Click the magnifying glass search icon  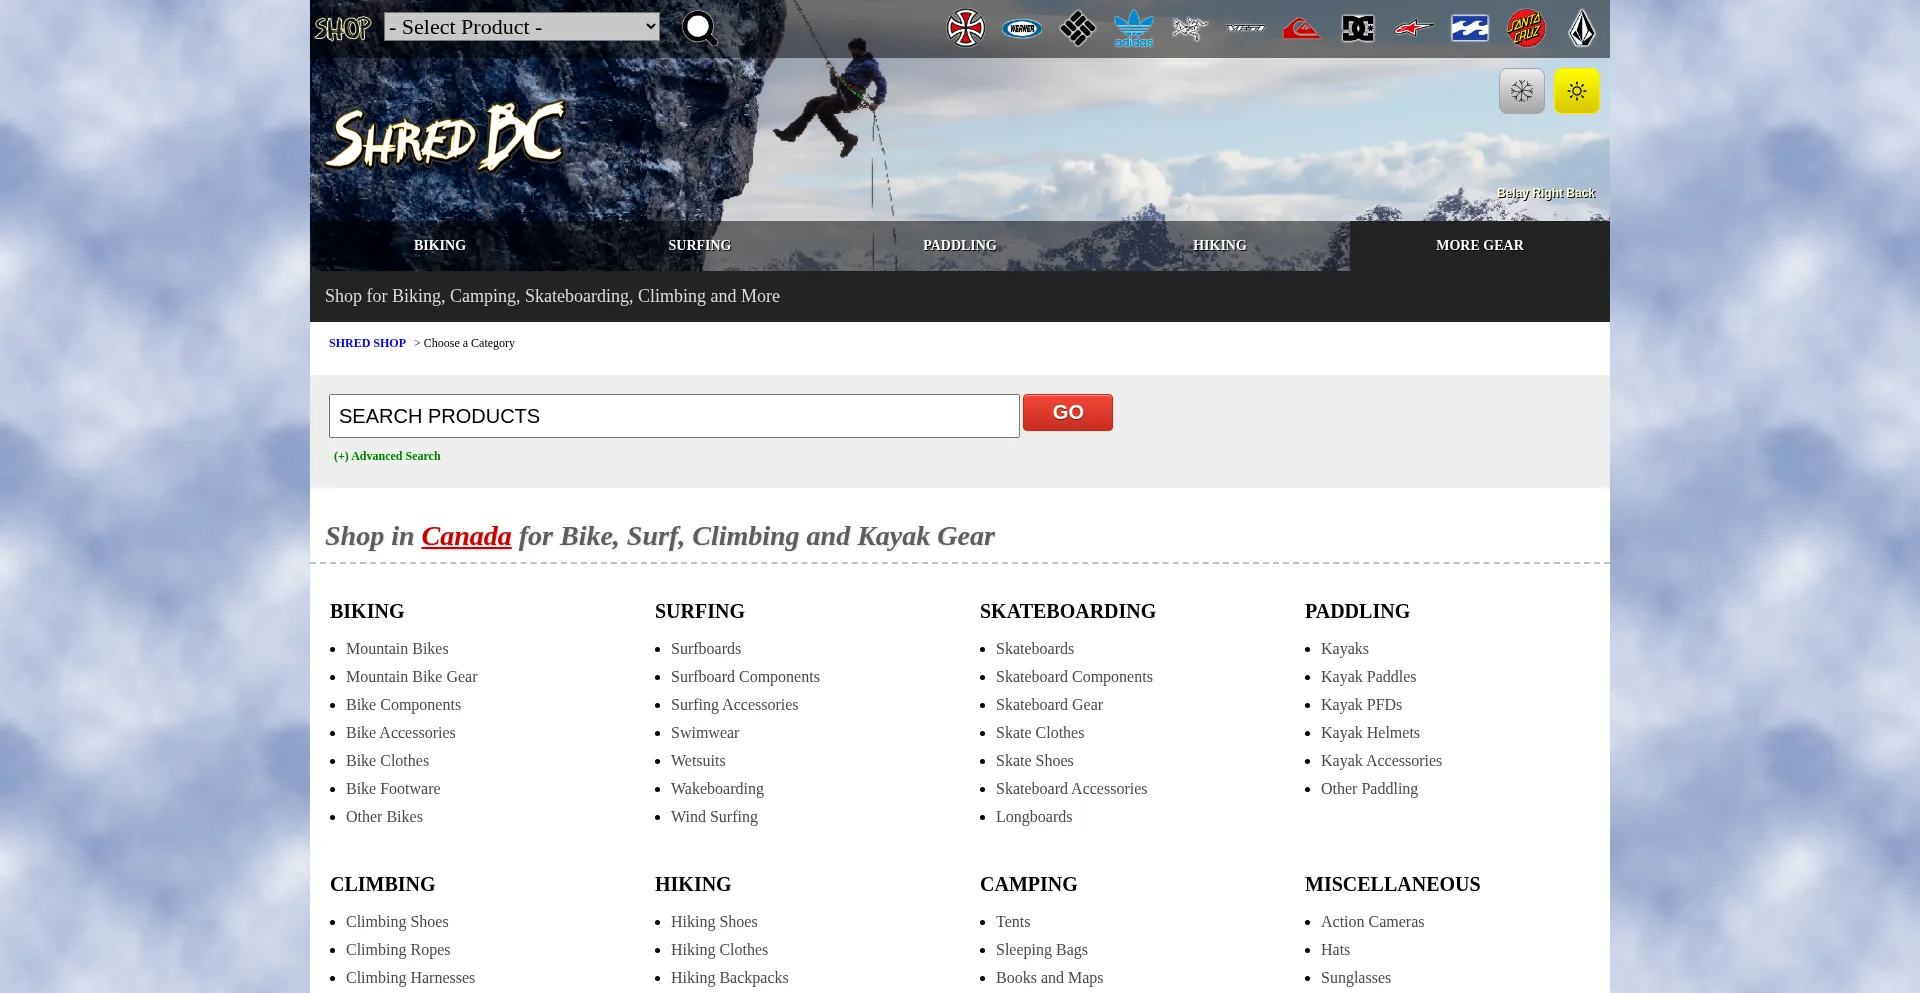coord(699,28)
